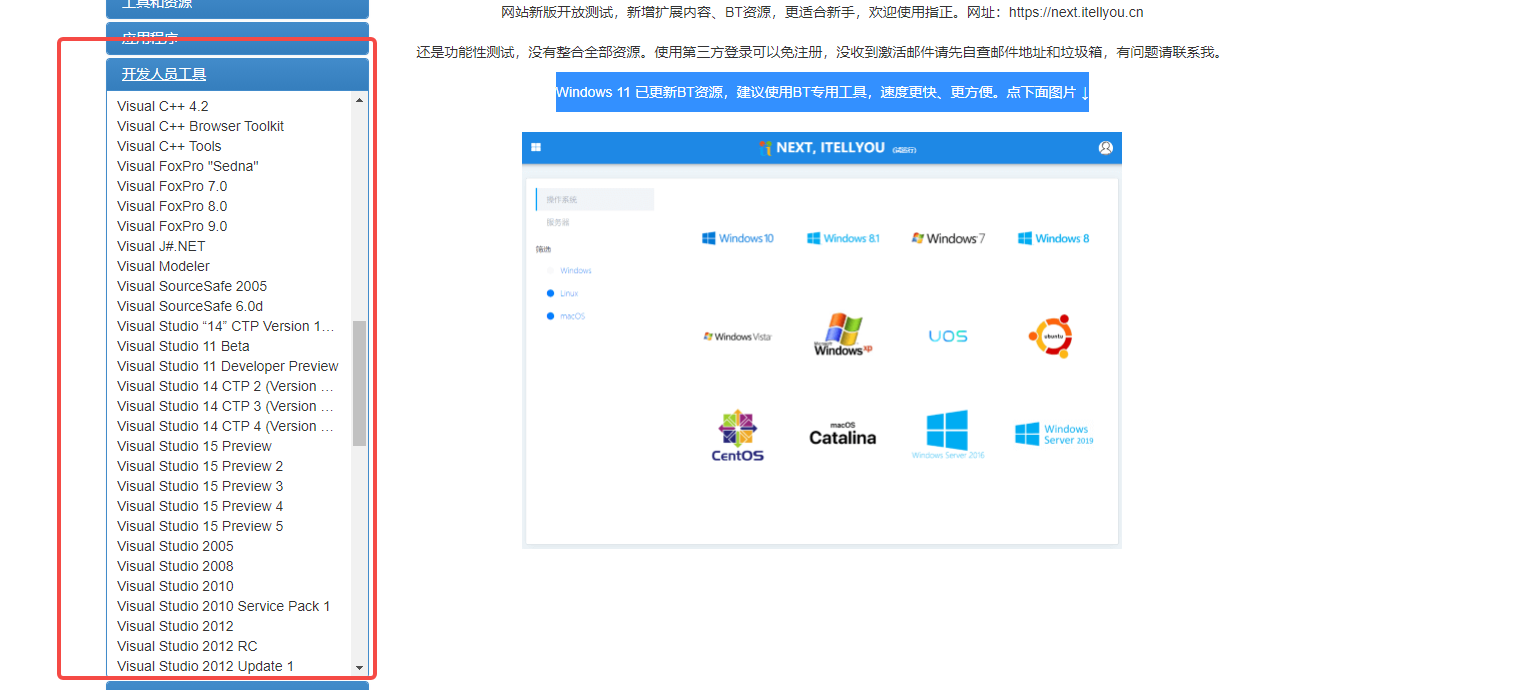1516x690 pixels.
Task: Choose Visual Studio 2005
Action: click(175, 546)
